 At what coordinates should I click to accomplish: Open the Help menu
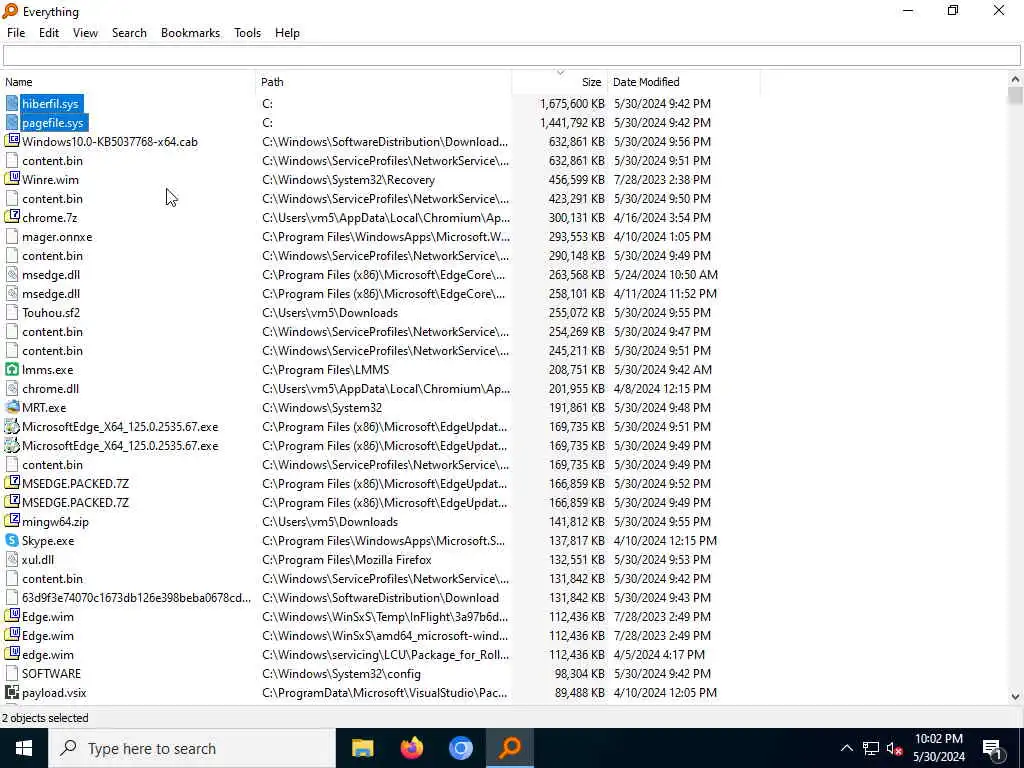(287, 33)
